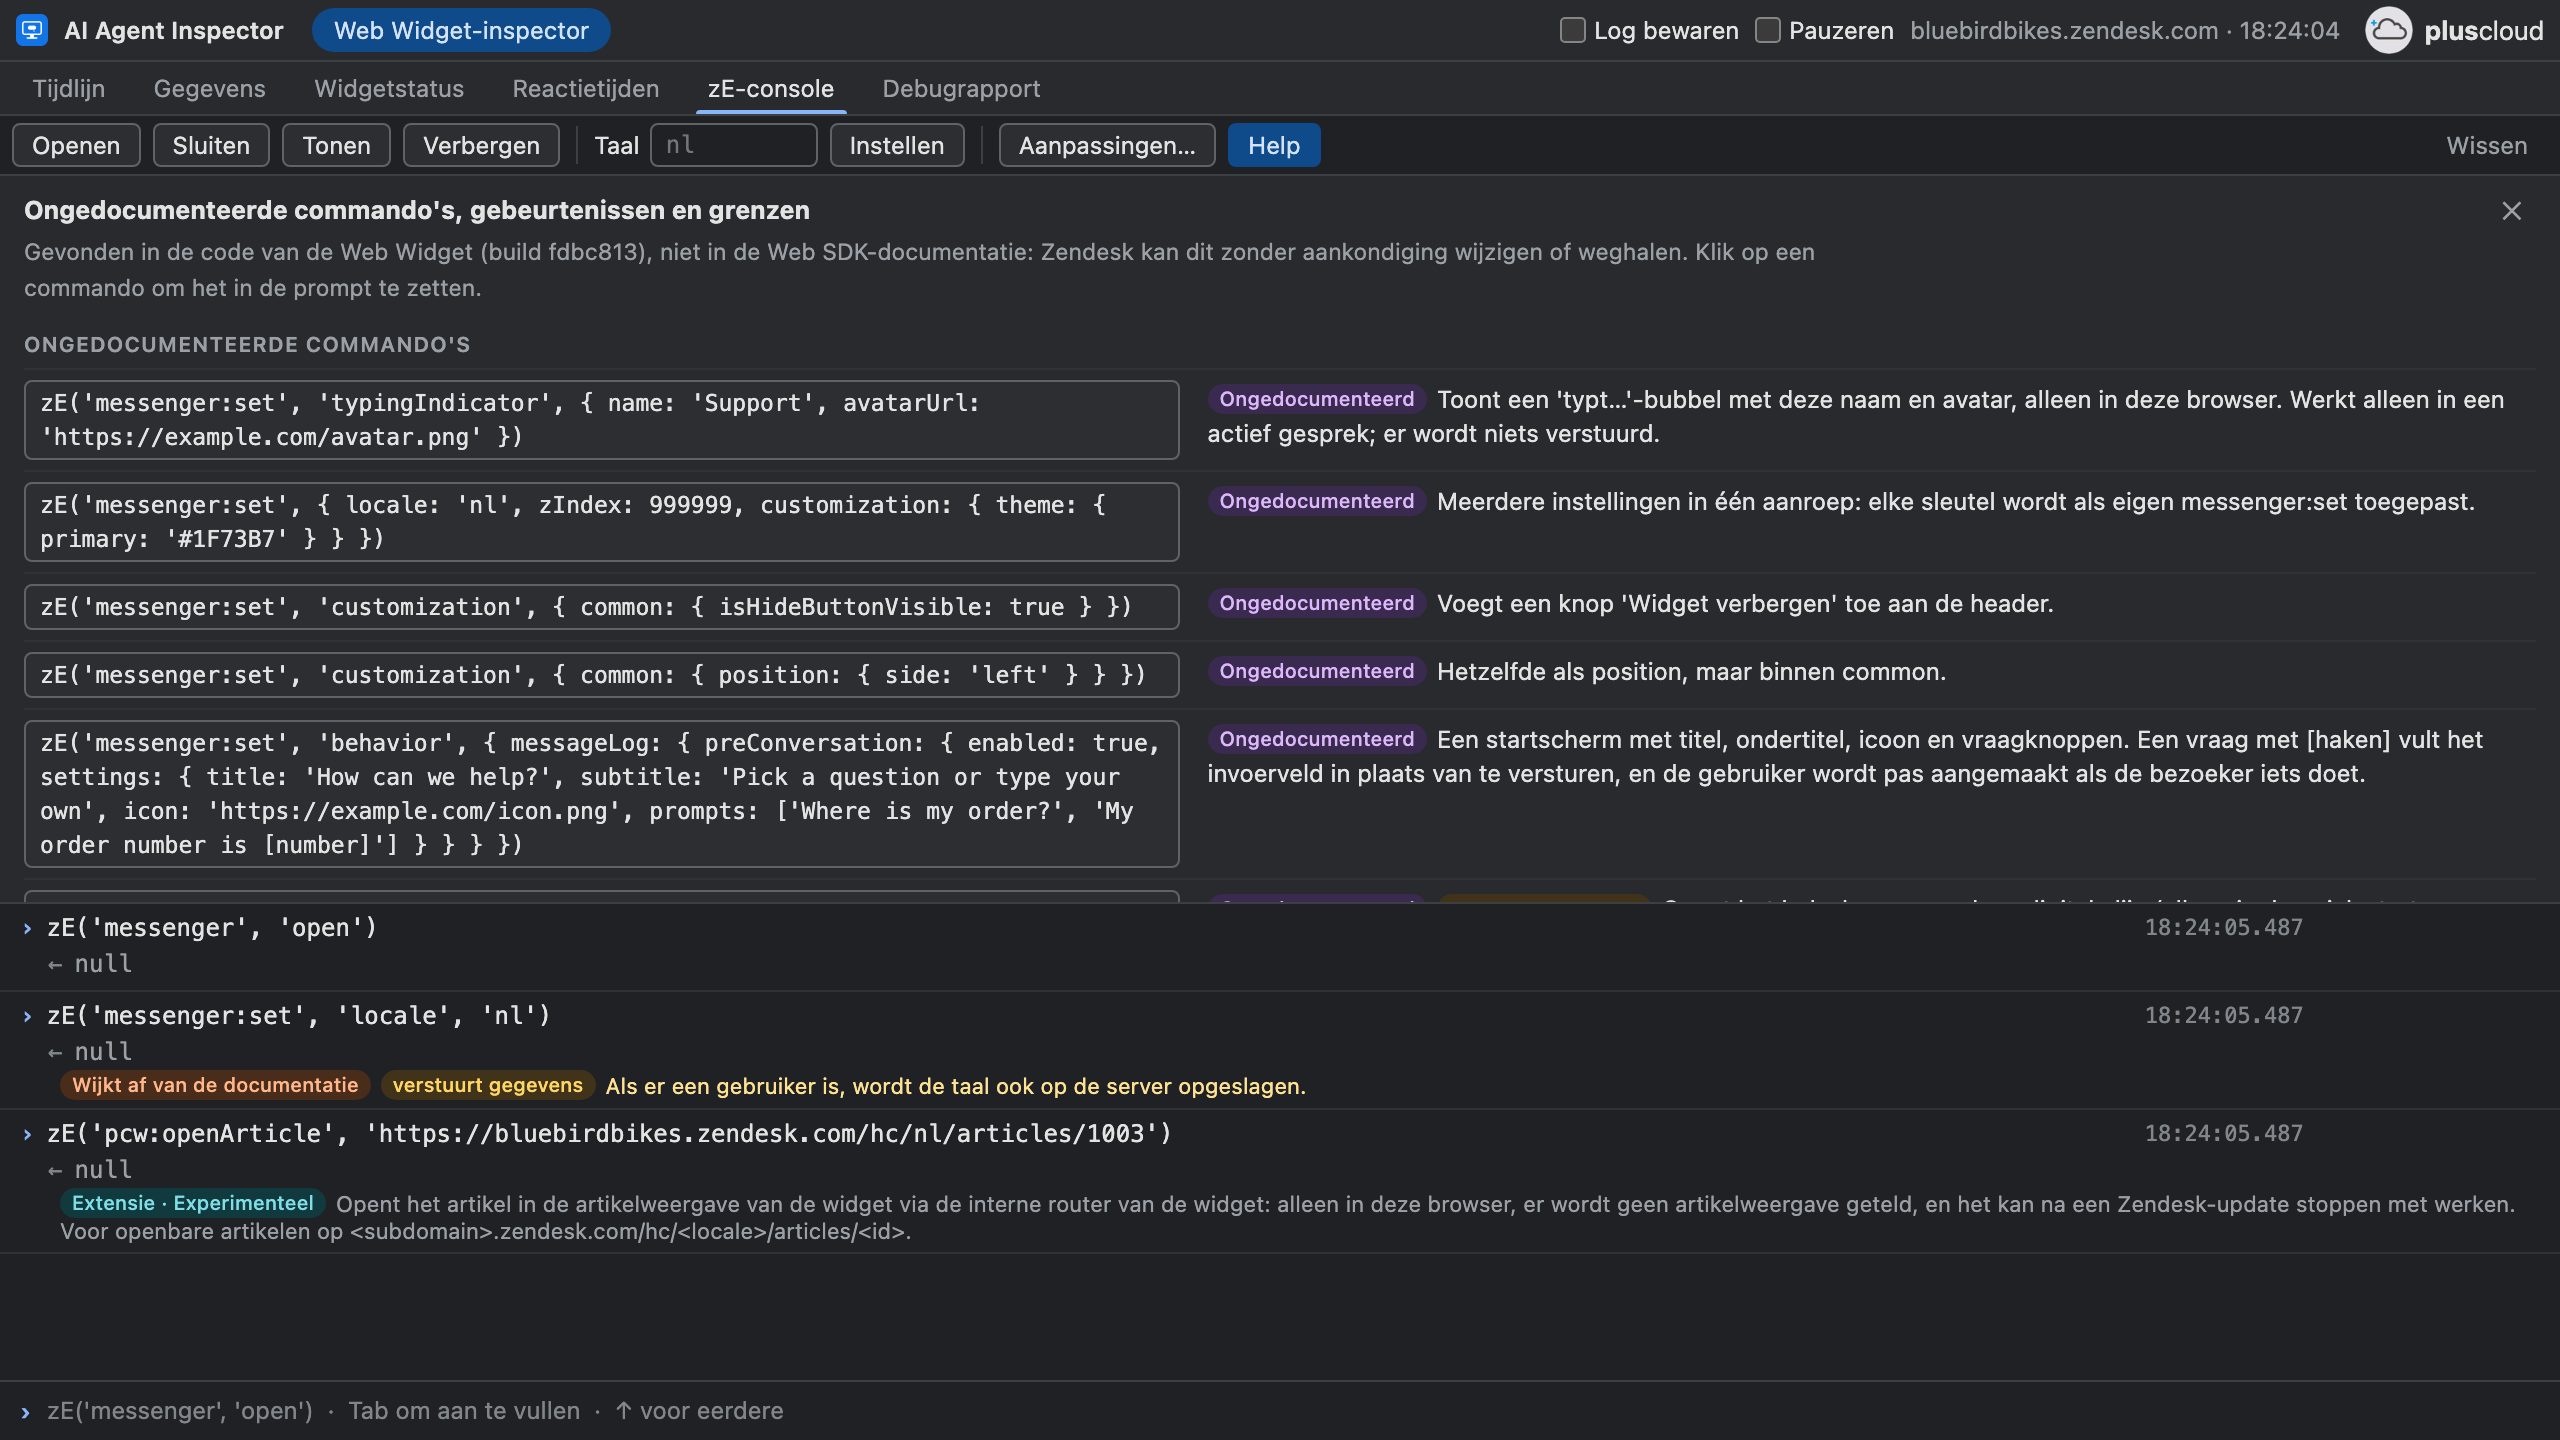Insert the position side left command
Image resolution: width=2560 pixels, height=1440 pixels.
click(602, 675)
